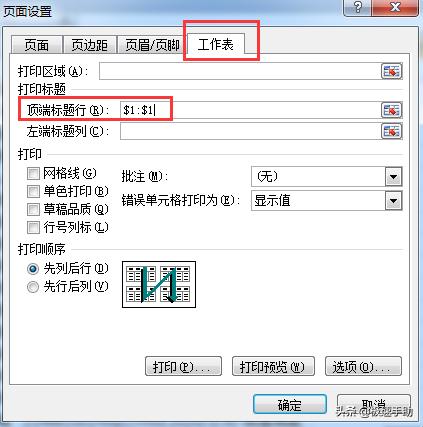Click the 确定 button
423x427 pixels.
click(290, 405)
